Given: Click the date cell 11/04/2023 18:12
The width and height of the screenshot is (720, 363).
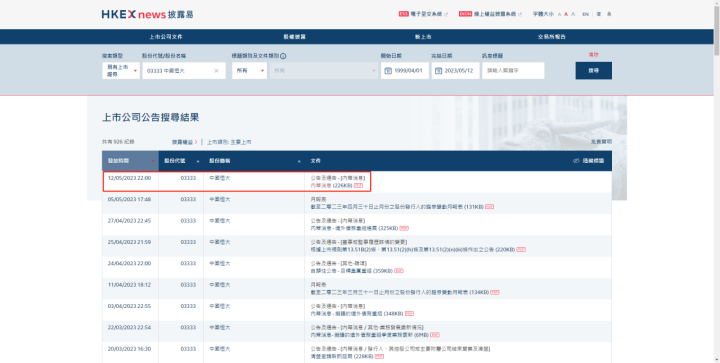Looking at the screenshot, I should [x=129, y=285].
